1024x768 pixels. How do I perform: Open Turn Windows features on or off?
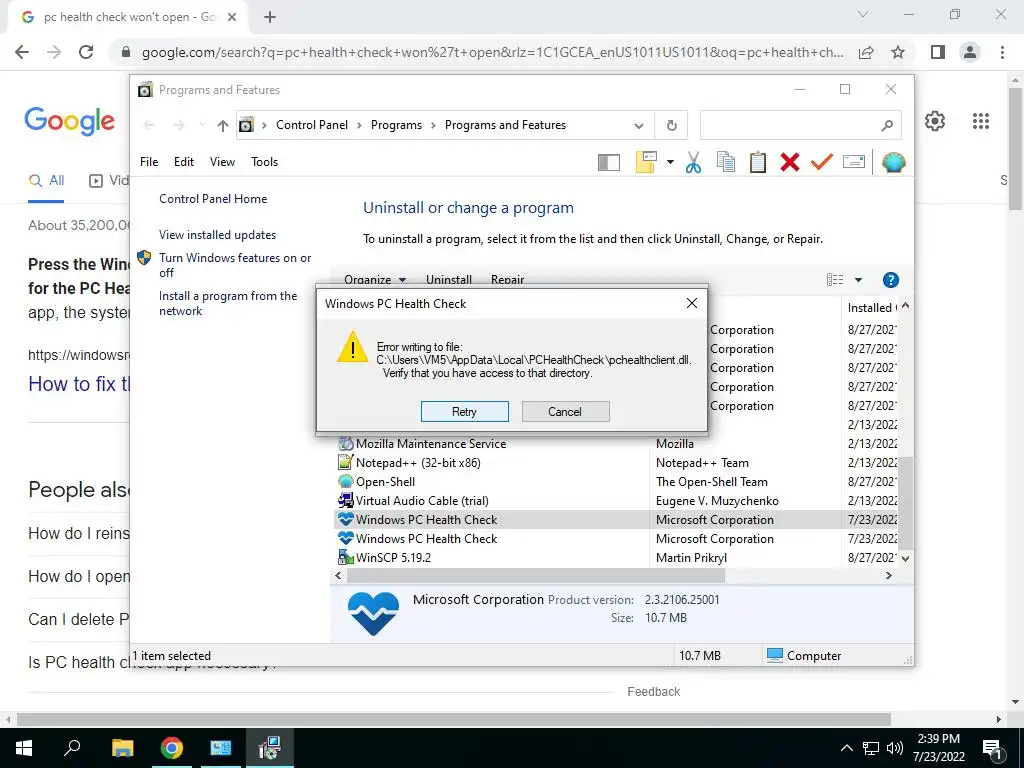[x=235, y=265]
